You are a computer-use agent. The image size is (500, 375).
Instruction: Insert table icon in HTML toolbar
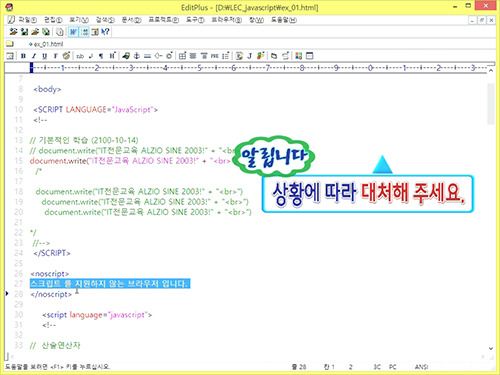pos(182,56)
